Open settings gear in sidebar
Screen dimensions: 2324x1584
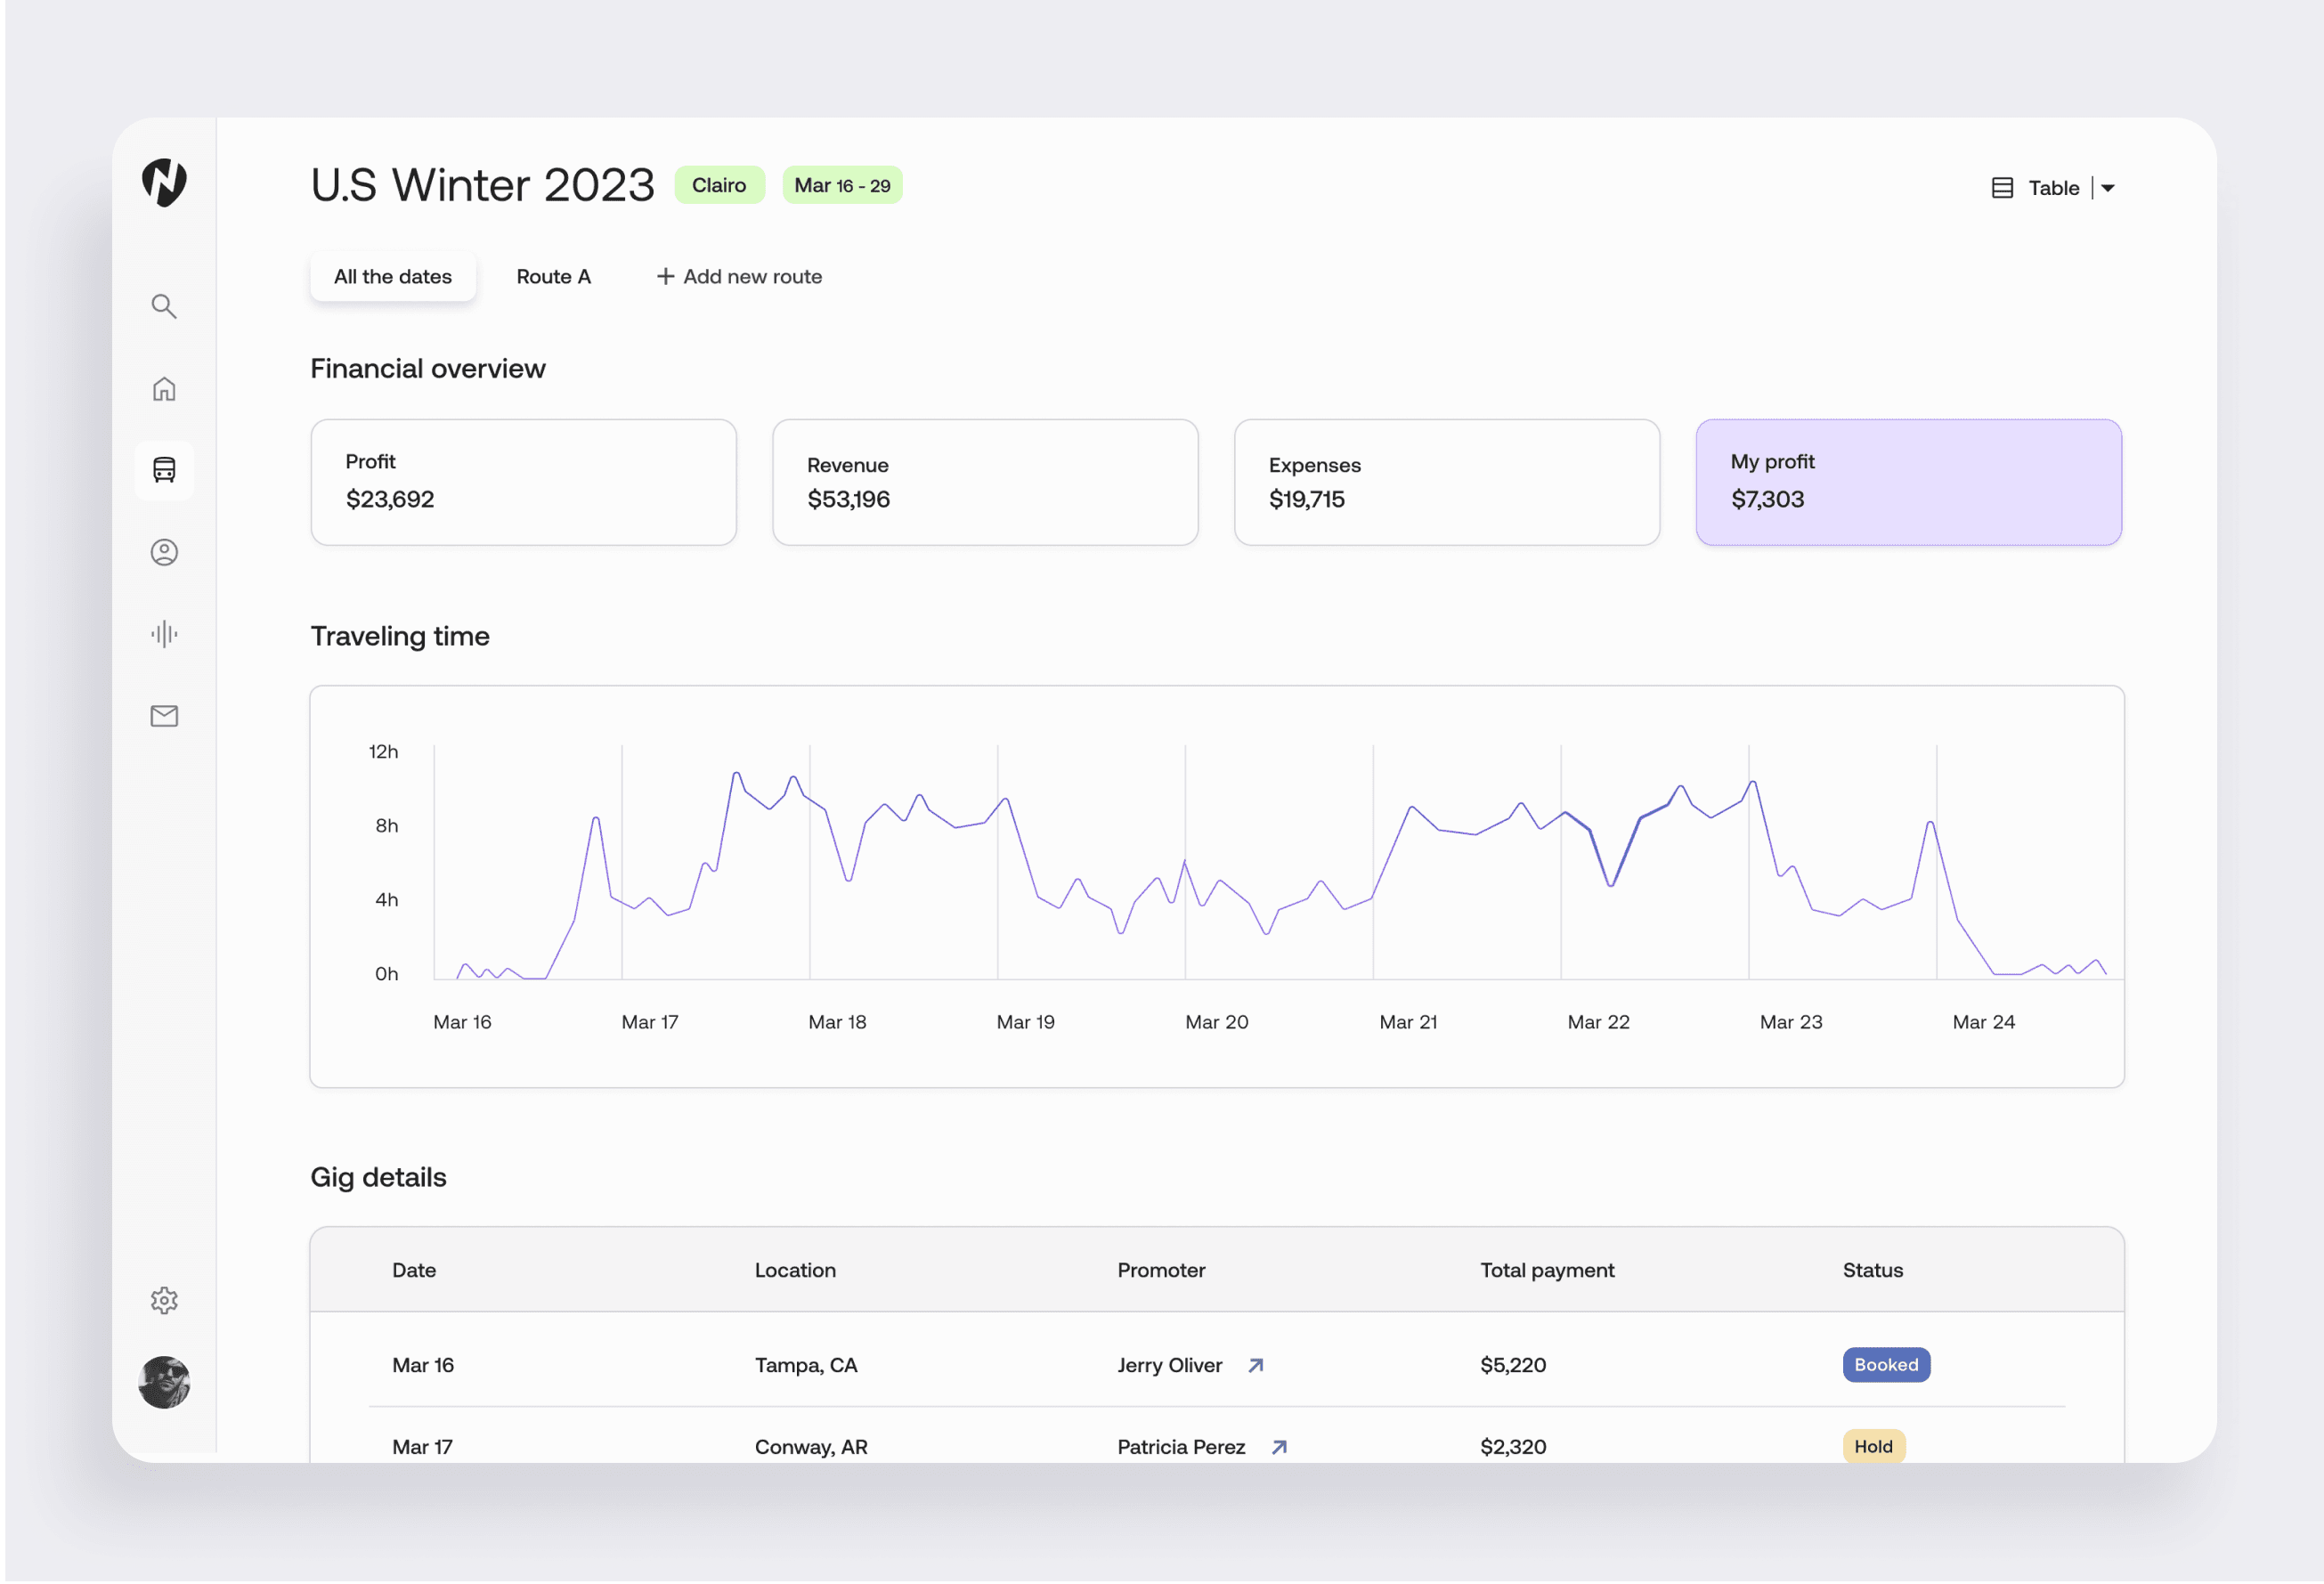164,1300
